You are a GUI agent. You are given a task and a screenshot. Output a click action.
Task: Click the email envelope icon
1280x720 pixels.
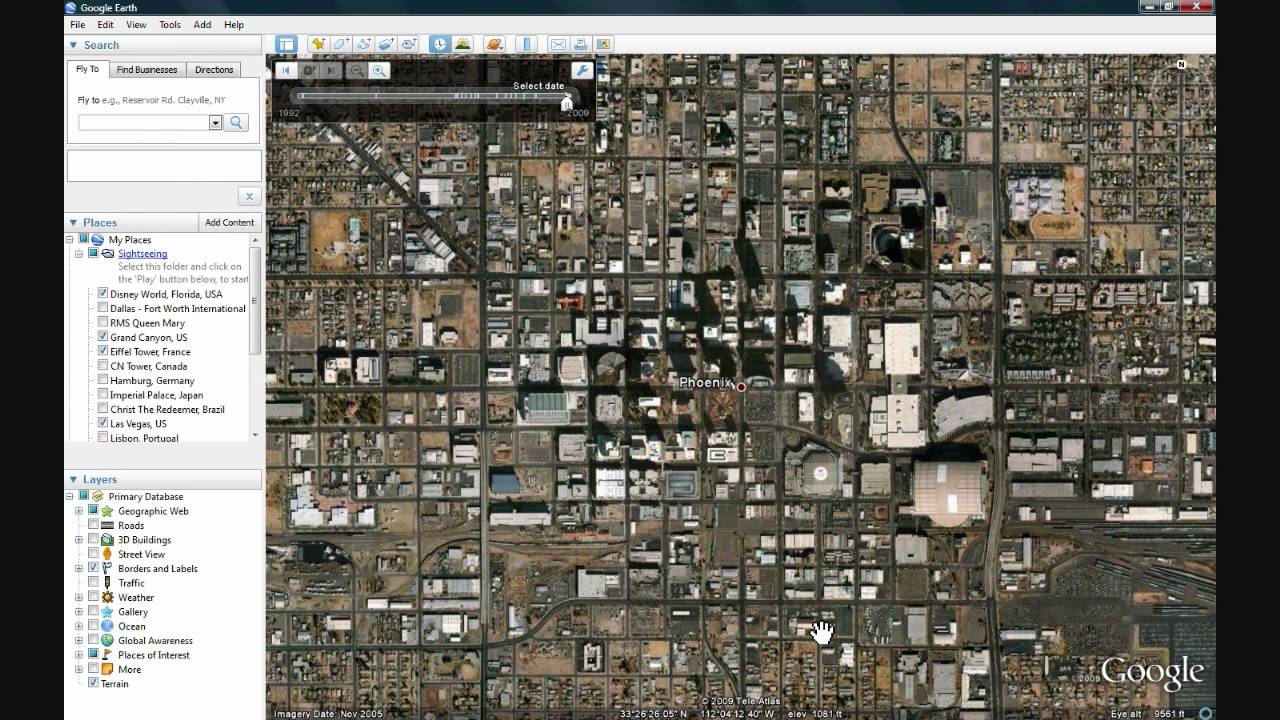pyautogui.click(x=558, y=44)
